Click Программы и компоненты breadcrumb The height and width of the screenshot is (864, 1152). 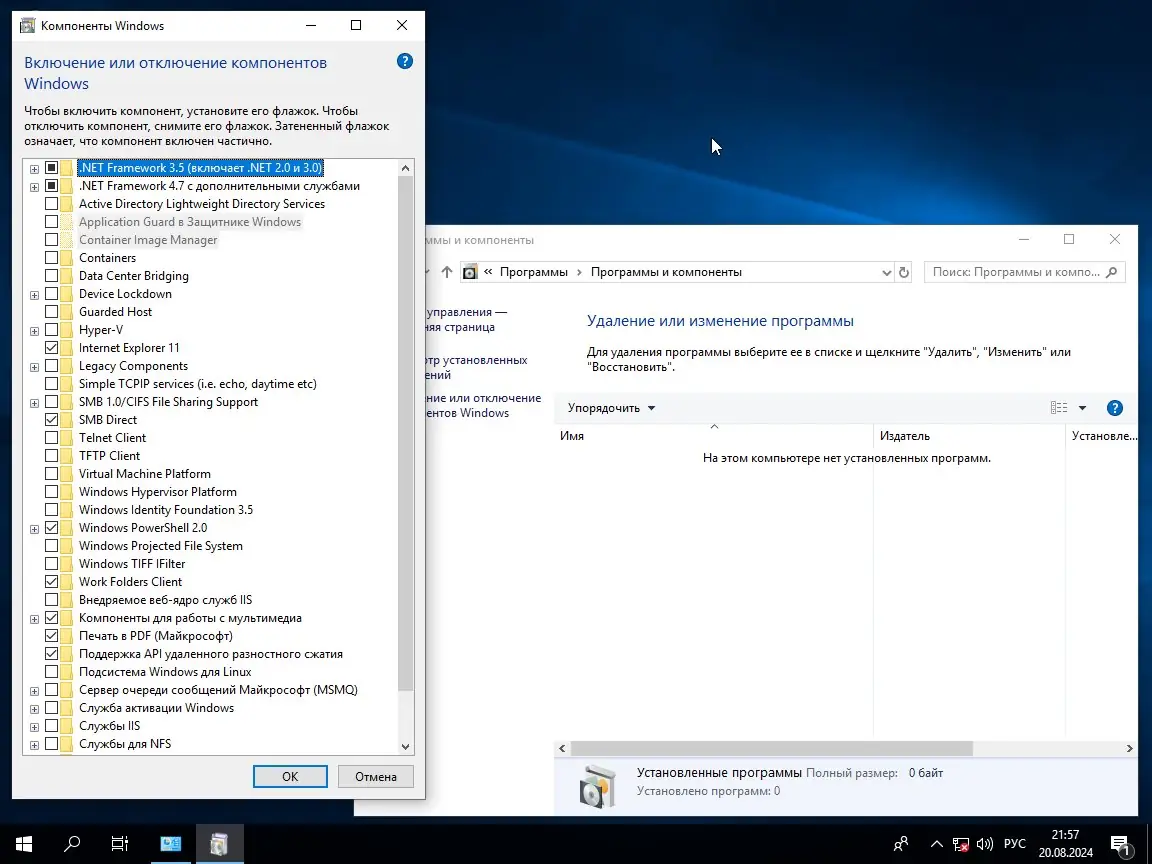(666, 272)
